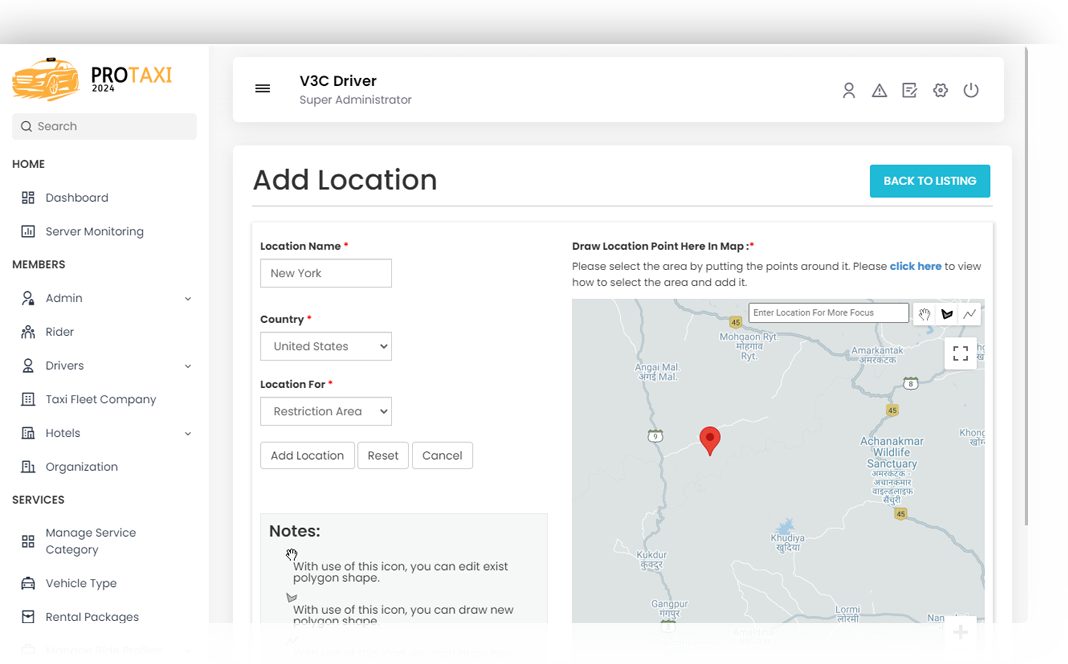1068x664 pixels.
Task: Expand the Admin menu chevron
Action: (188, 299)
